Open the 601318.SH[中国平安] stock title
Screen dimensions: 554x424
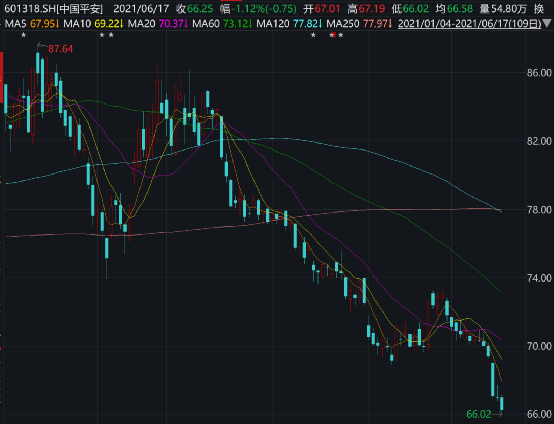click(x=53, y=9)
